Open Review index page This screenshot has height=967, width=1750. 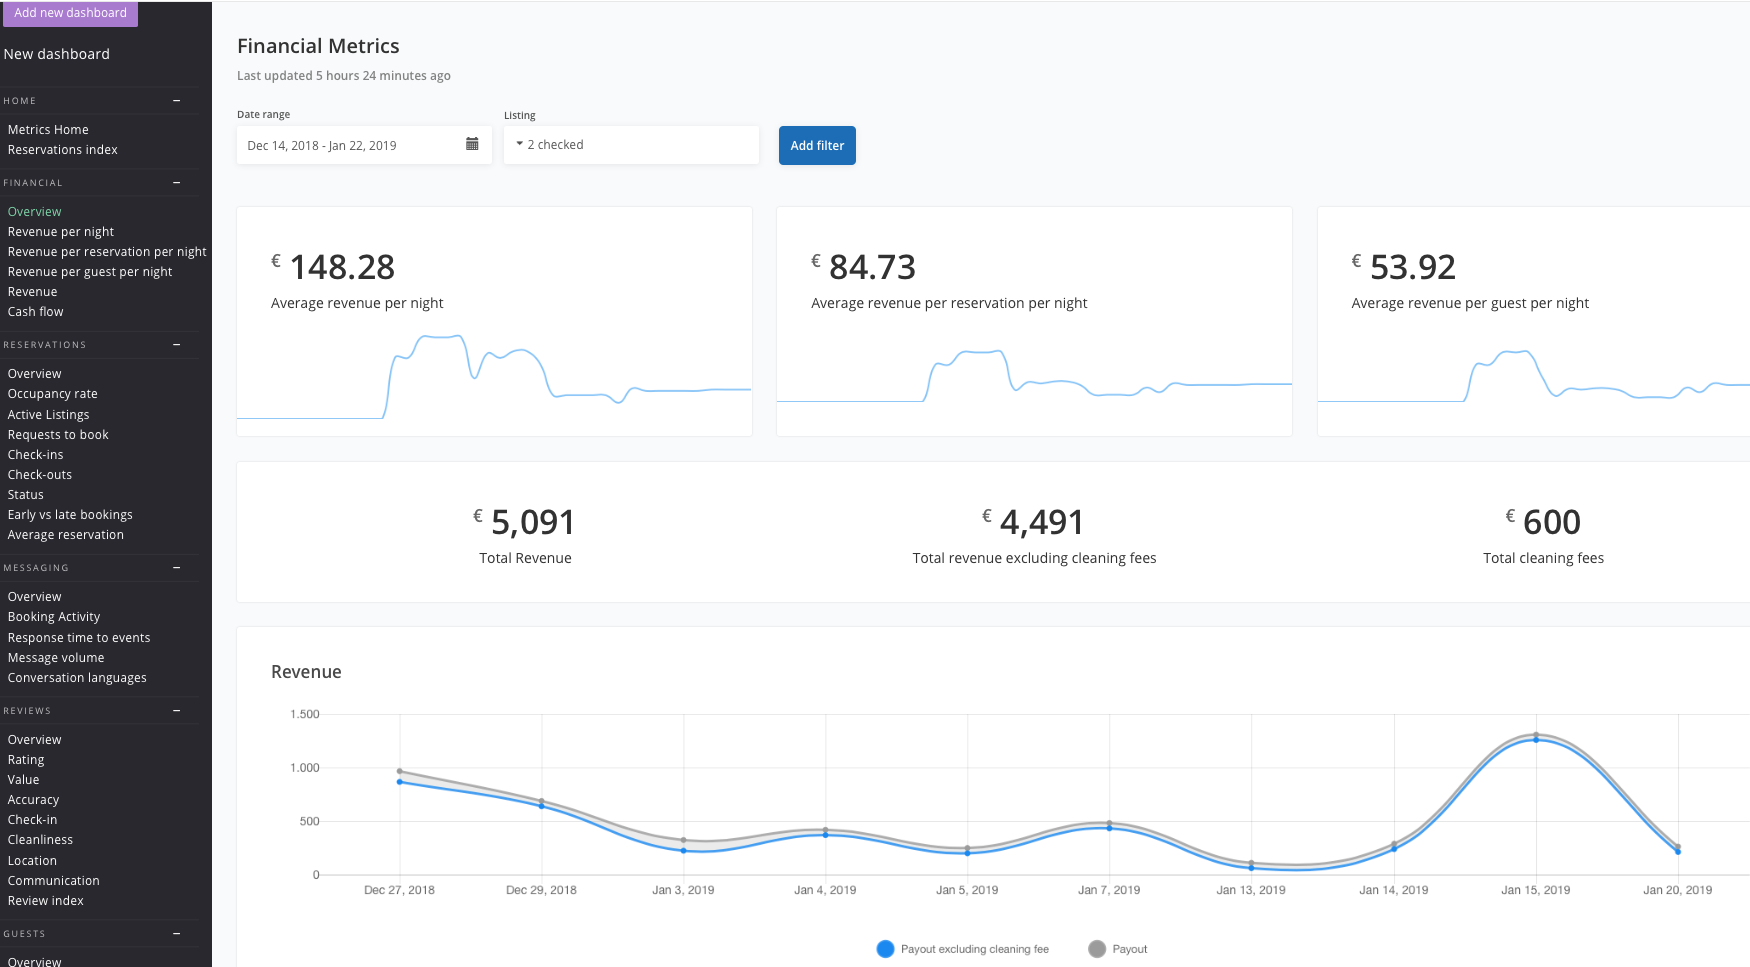46,901
